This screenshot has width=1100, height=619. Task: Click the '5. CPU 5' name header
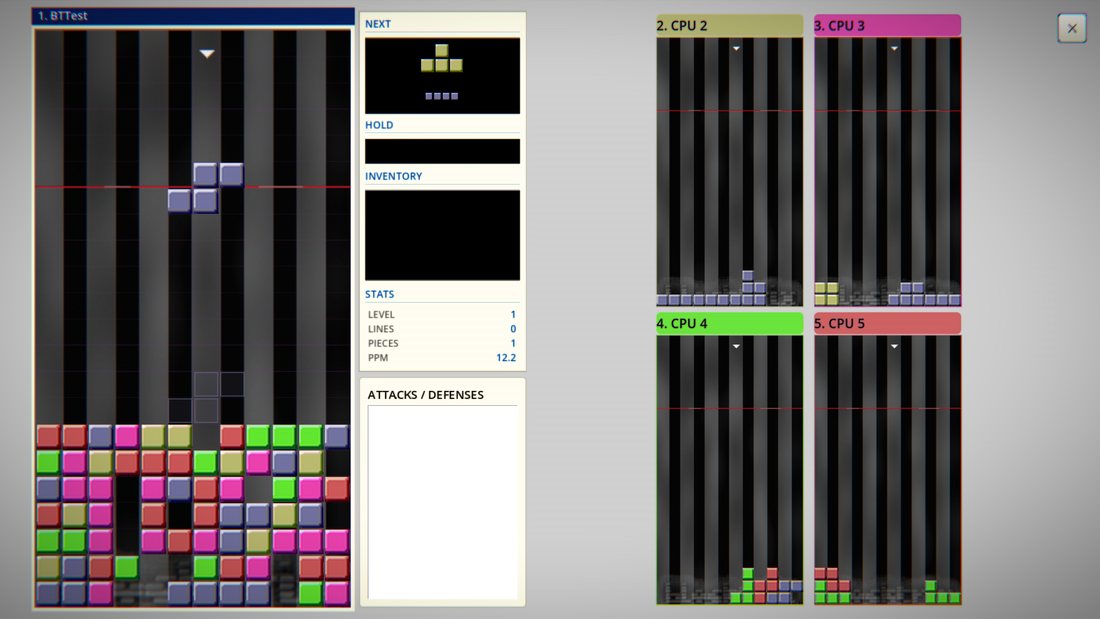point(887,324)
